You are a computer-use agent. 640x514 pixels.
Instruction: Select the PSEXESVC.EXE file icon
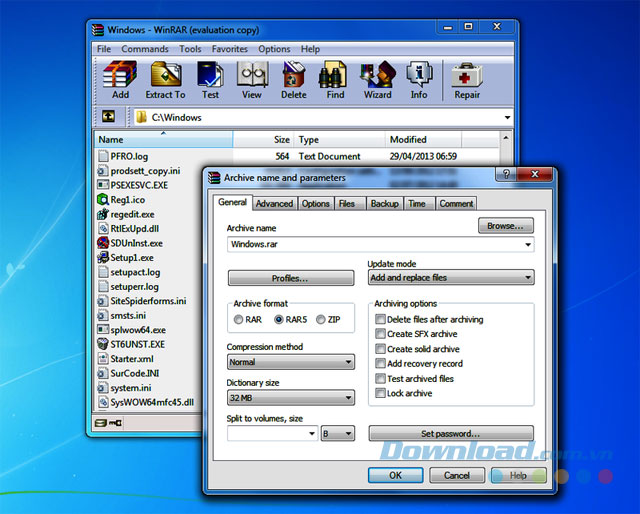click(x=103, y=185)
